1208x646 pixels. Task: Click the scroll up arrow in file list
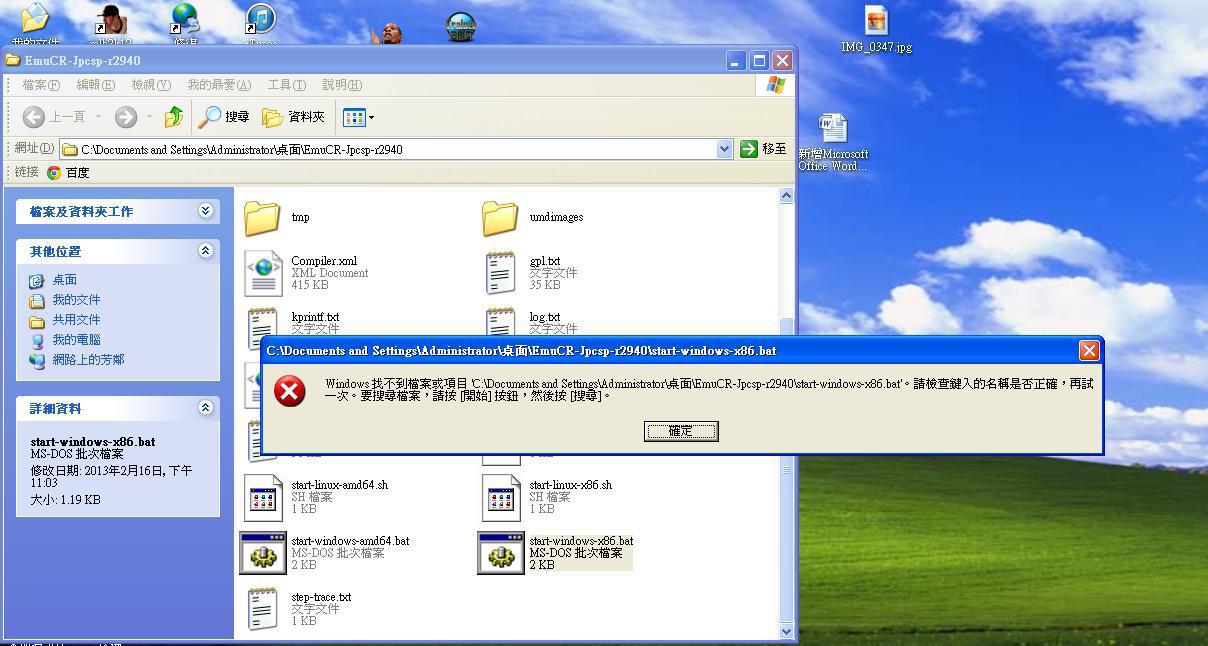(x=786, y=196)
